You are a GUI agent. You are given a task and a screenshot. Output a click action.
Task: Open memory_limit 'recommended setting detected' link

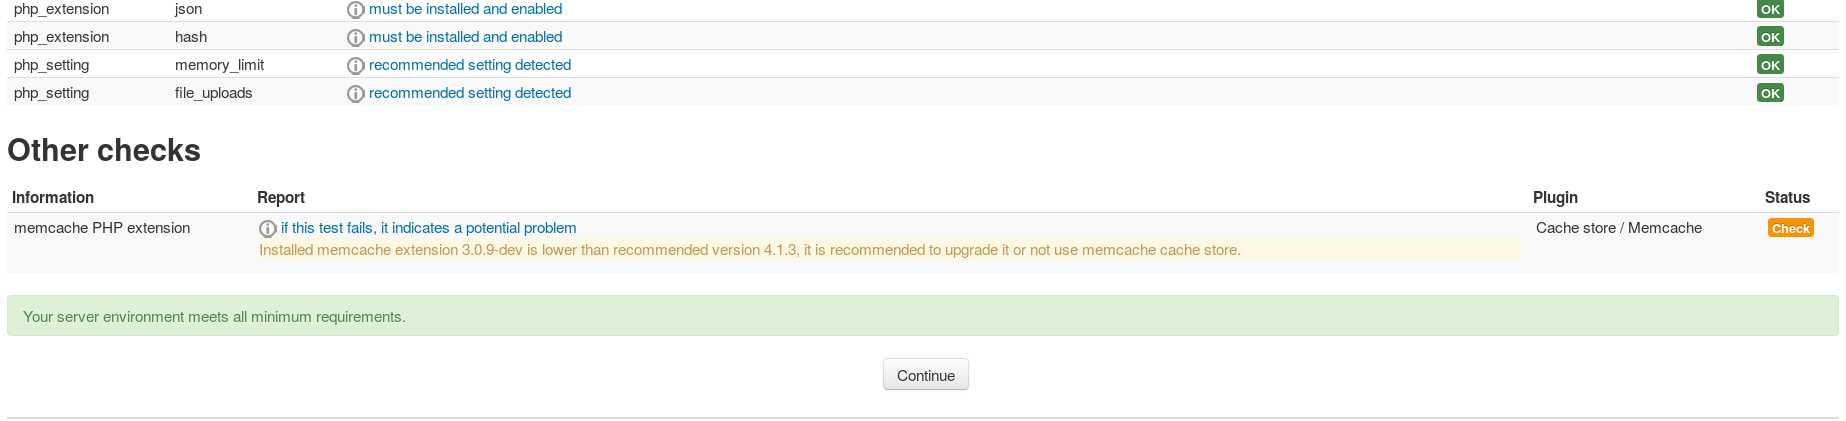pos(470,65)
